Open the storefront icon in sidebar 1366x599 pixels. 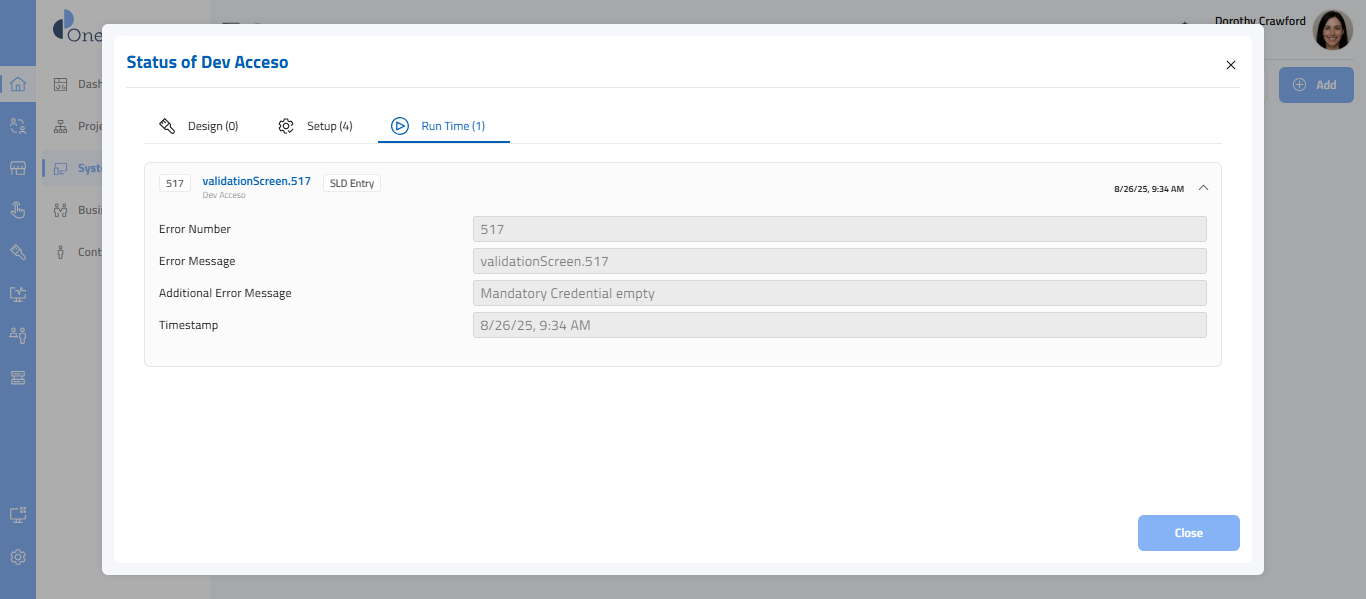(17, 168)
